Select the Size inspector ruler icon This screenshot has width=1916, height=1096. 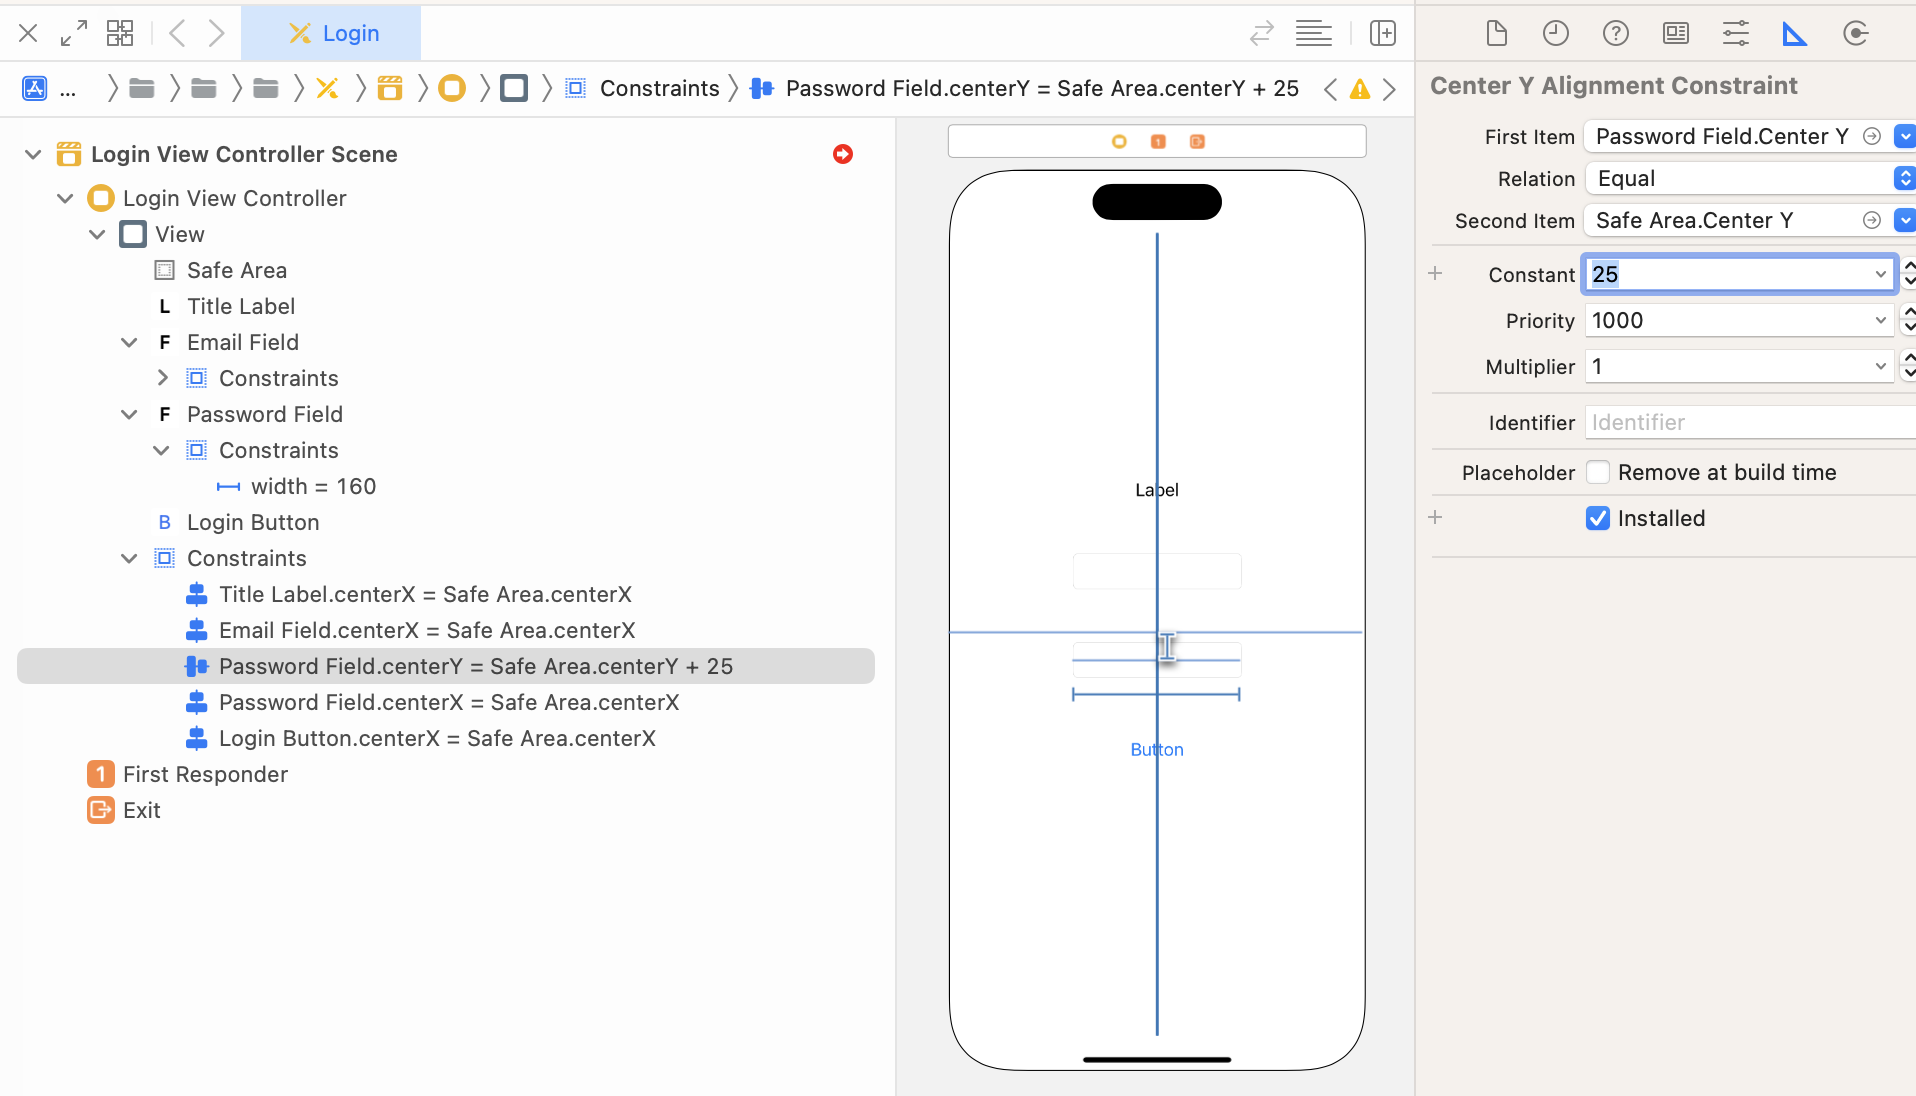point(1795,33)
